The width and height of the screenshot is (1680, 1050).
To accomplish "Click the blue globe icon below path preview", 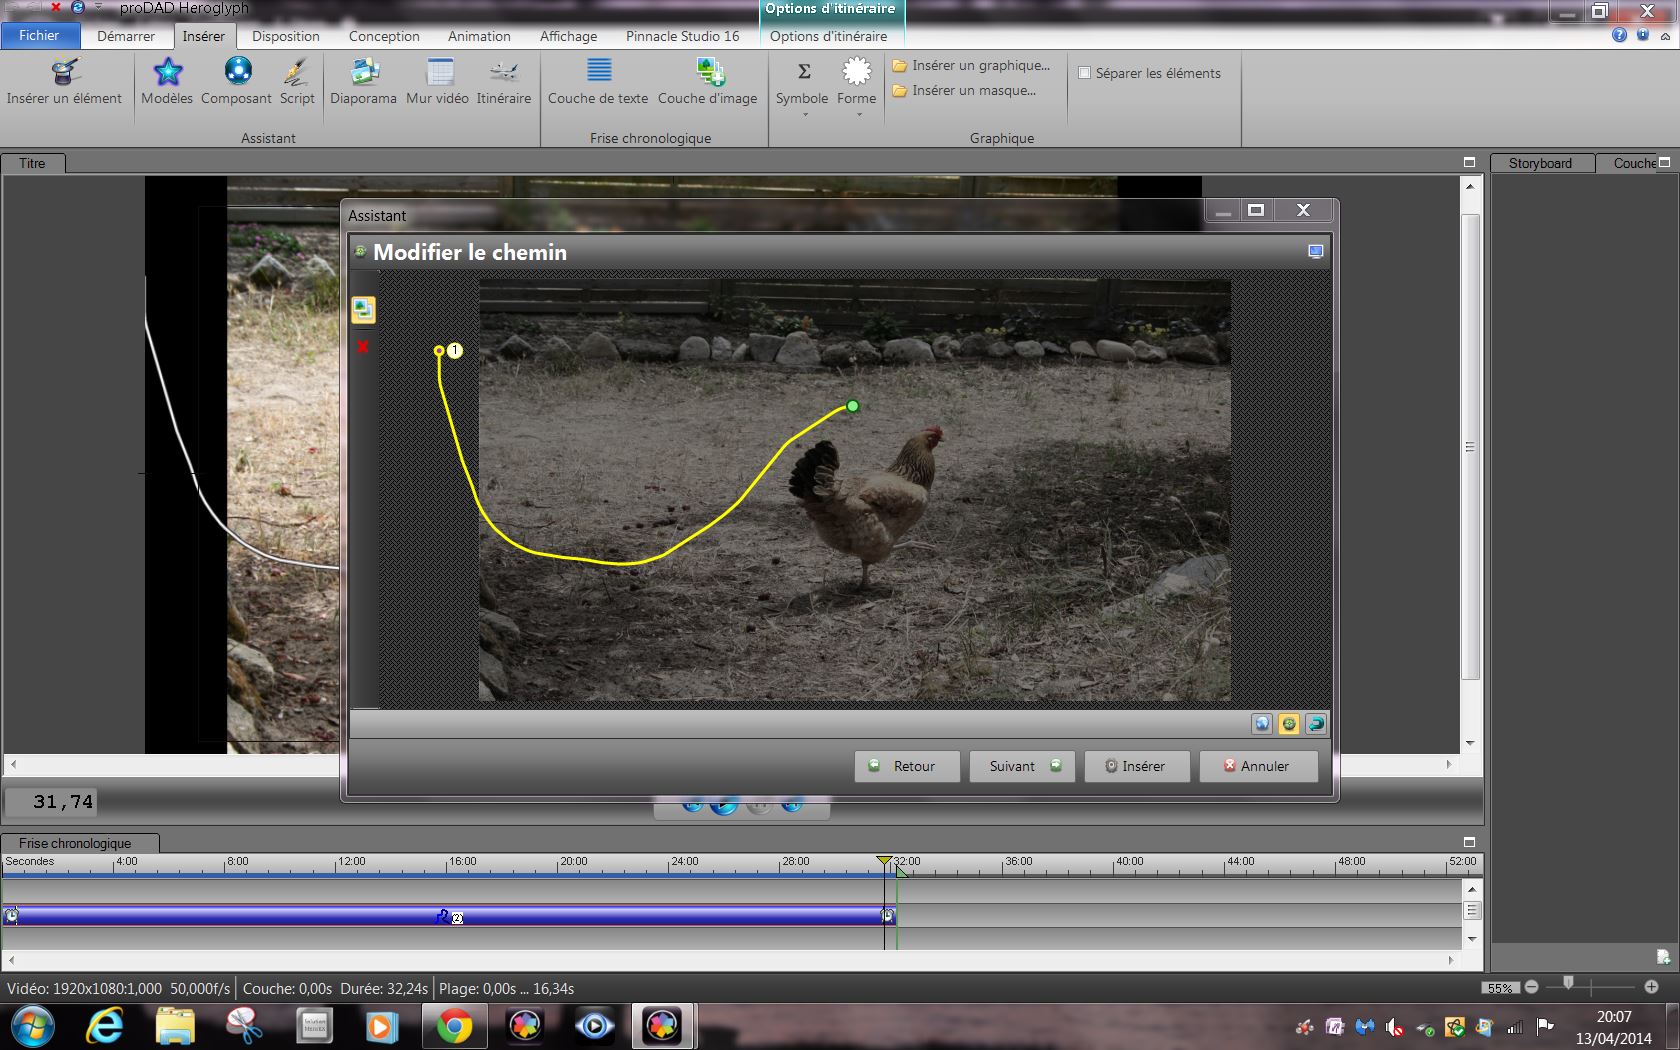I will click(x=1262, y=724).
